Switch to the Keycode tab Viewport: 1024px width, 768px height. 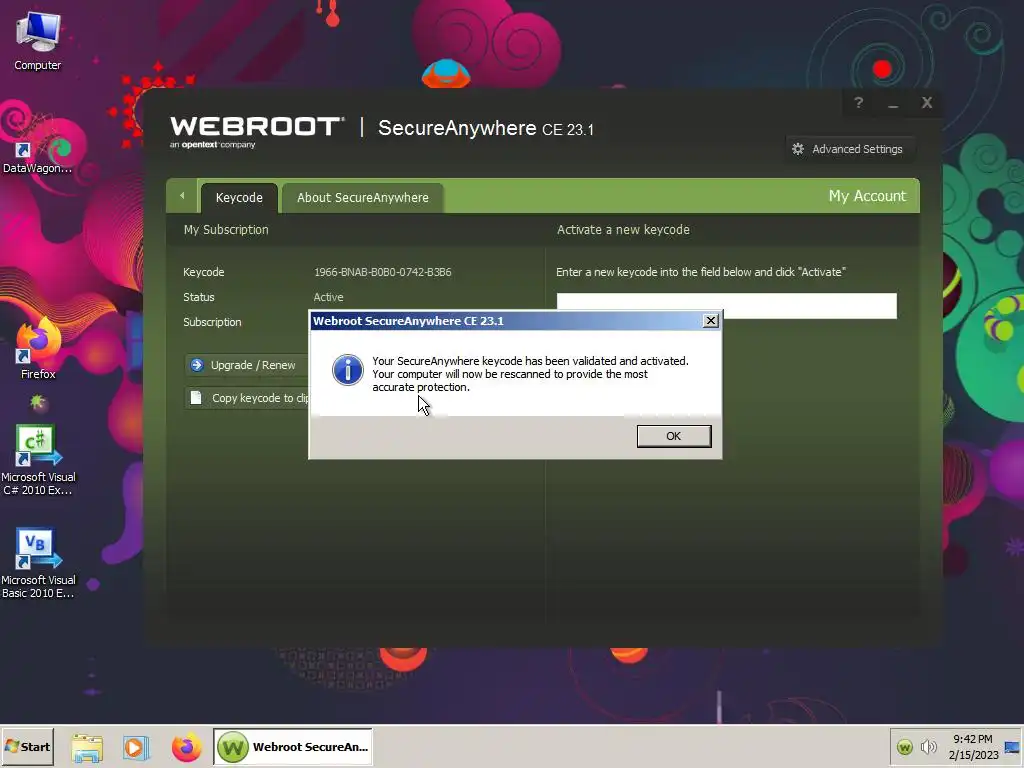click(239, 198)
